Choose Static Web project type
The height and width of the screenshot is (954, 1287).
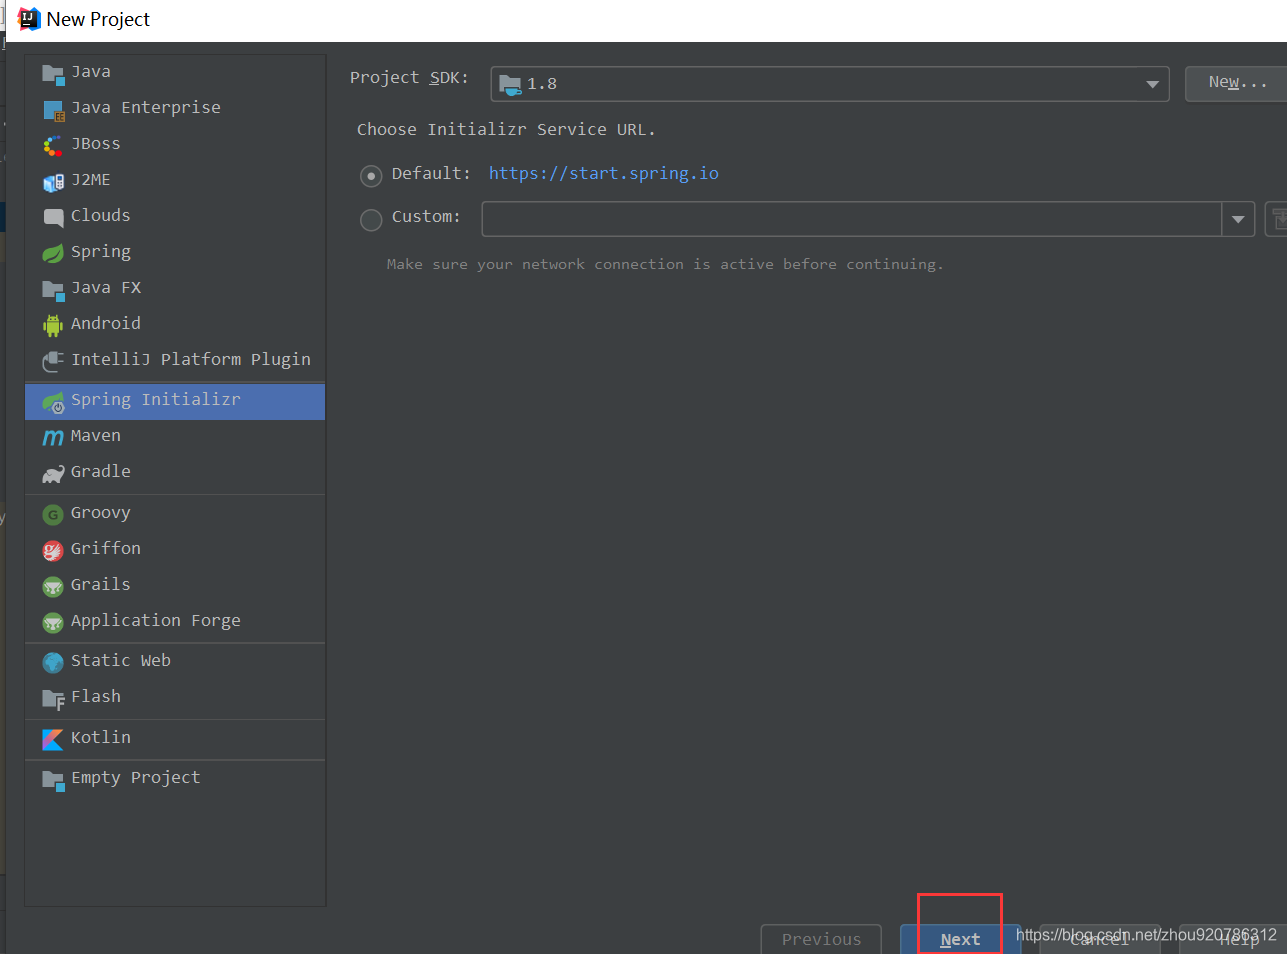pyautogui.click(x=175, y=660)
